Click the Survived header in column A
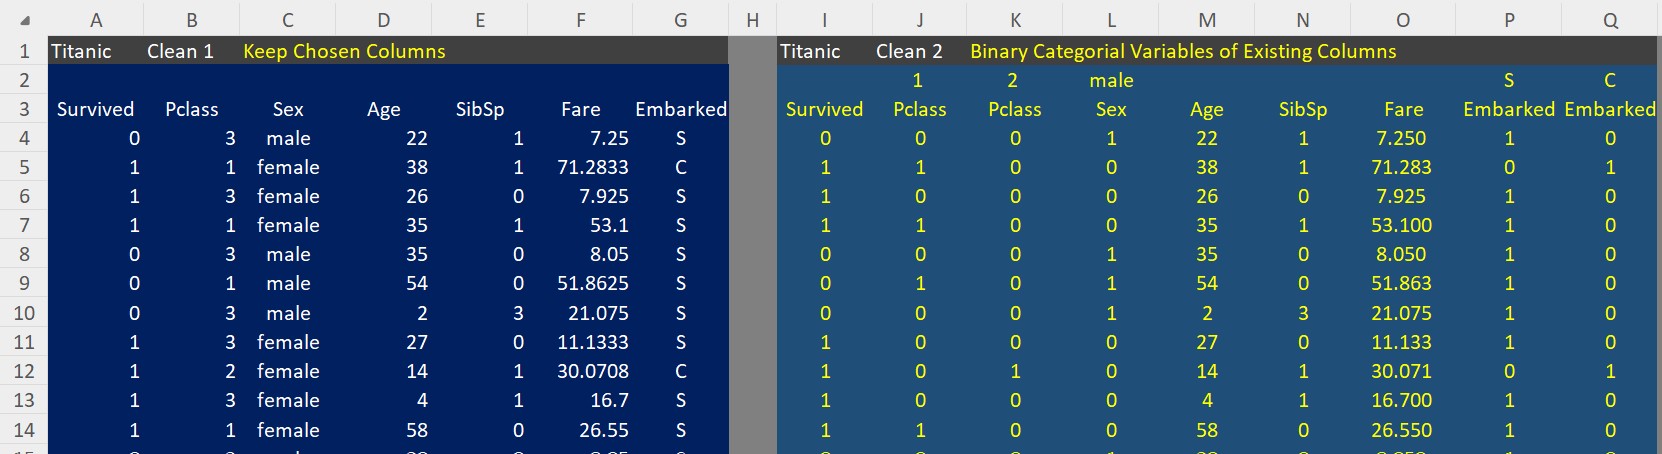Image resolution: width=1662 pixels, height=454 pixels. (95, 109)
